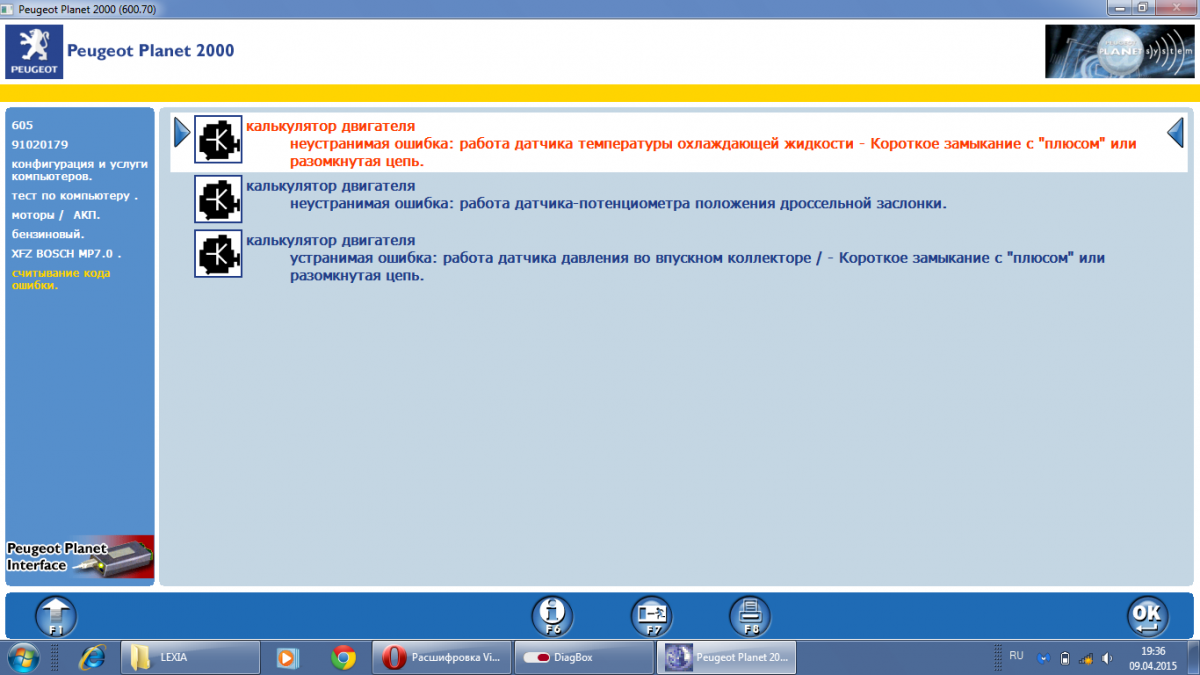Image resolution: width=1200 pixels, height=675 pixels.
Task: Click the 'Peugeot Planet 2000' header title
Action: pos(150,50)
